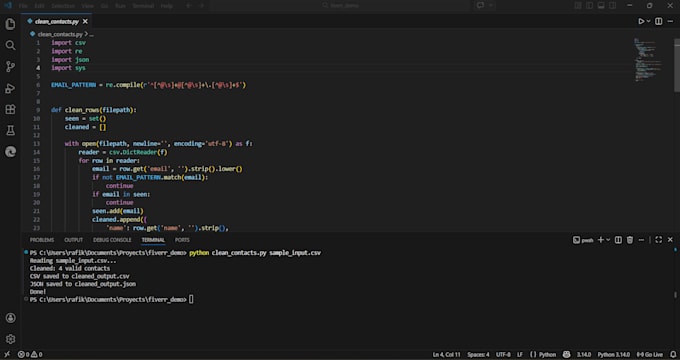The width and height of the screenshot is (680, 360).
Task: Open notifications bell icon
Action: click(673, 354)
